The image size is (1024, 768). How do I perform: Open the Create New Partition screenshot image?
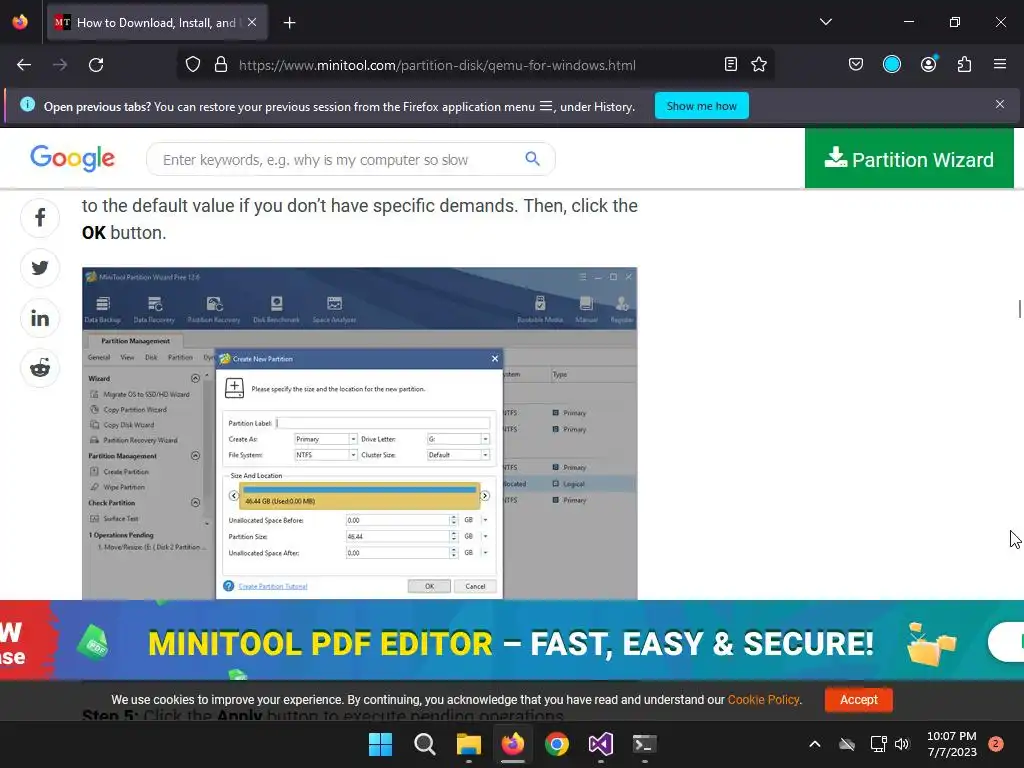tap(359, 433)
